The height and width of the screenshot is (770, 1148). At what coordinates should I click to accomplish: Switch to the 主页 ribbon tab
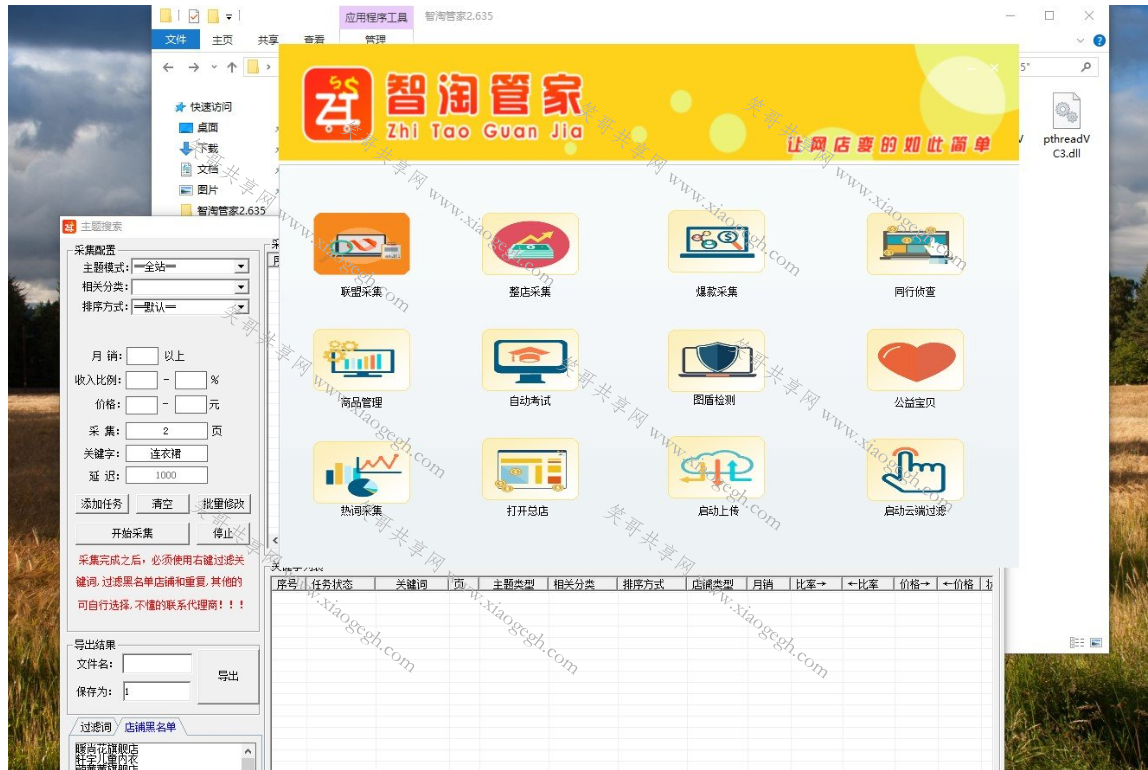tap(223, 40)
